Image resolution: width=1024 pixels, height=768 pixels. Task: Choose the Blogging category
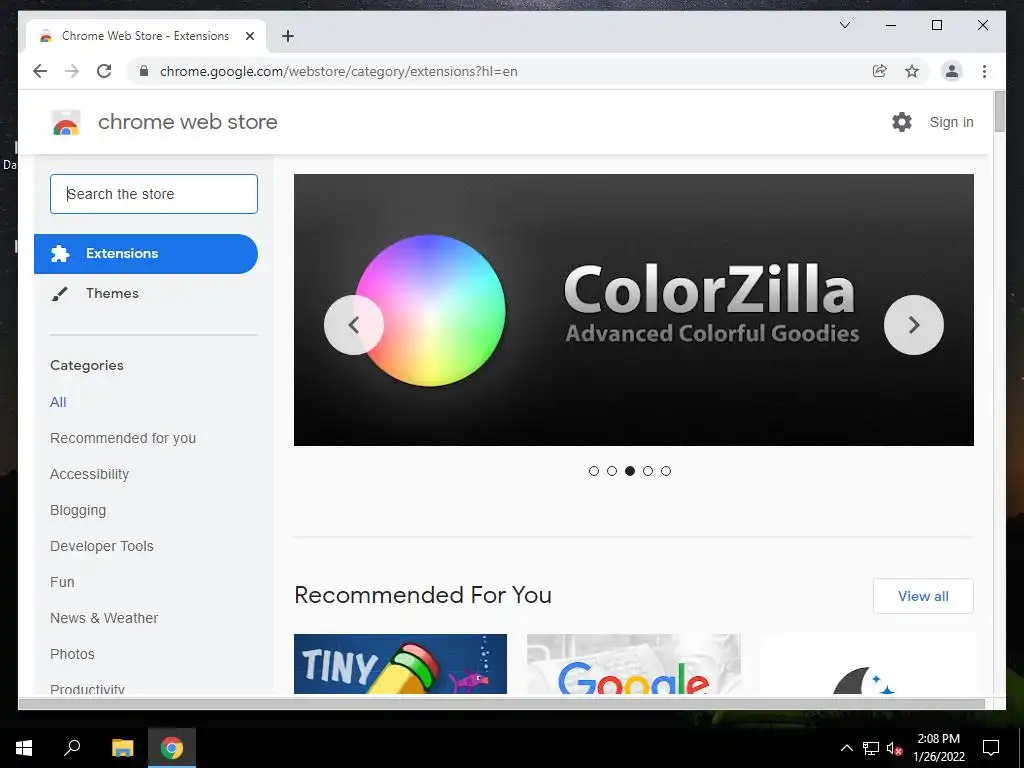click(x=78, y=510)
